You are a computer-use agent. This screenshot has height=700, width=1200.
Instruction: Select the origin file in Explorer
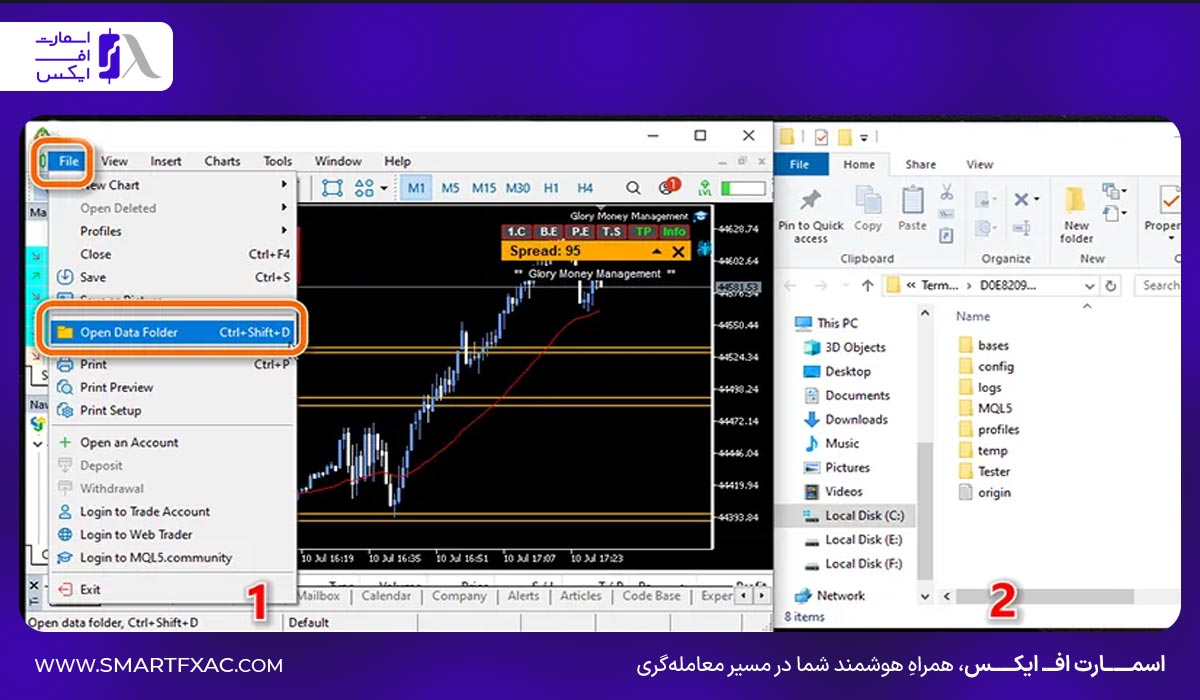coord(985,492)
